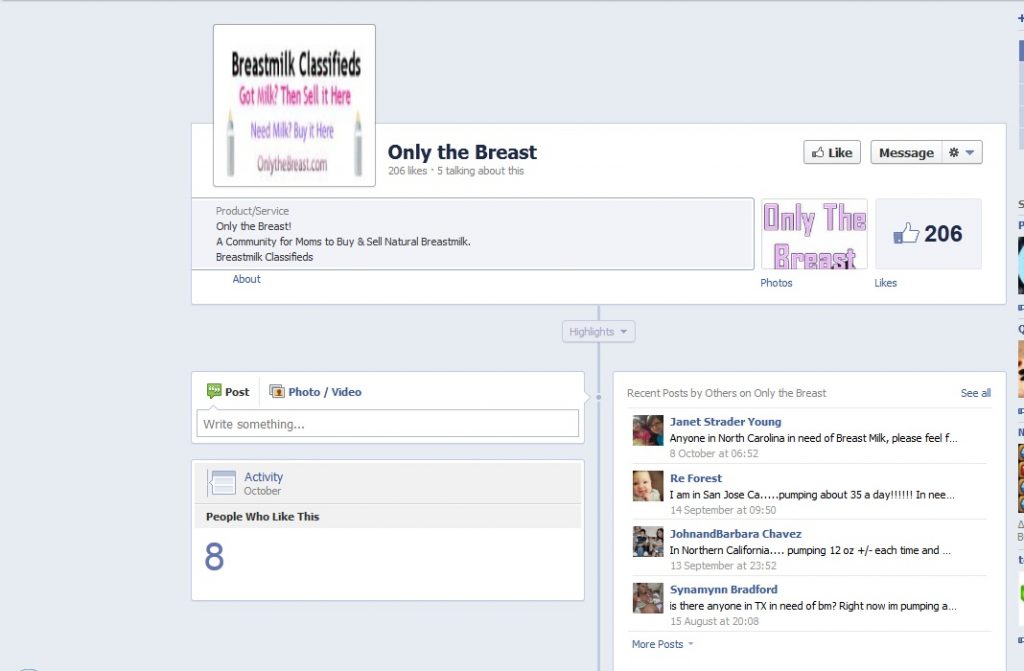Screen dimensions: 1024x671
Task: Click See all recent posts
Action: tap(975, 393)
